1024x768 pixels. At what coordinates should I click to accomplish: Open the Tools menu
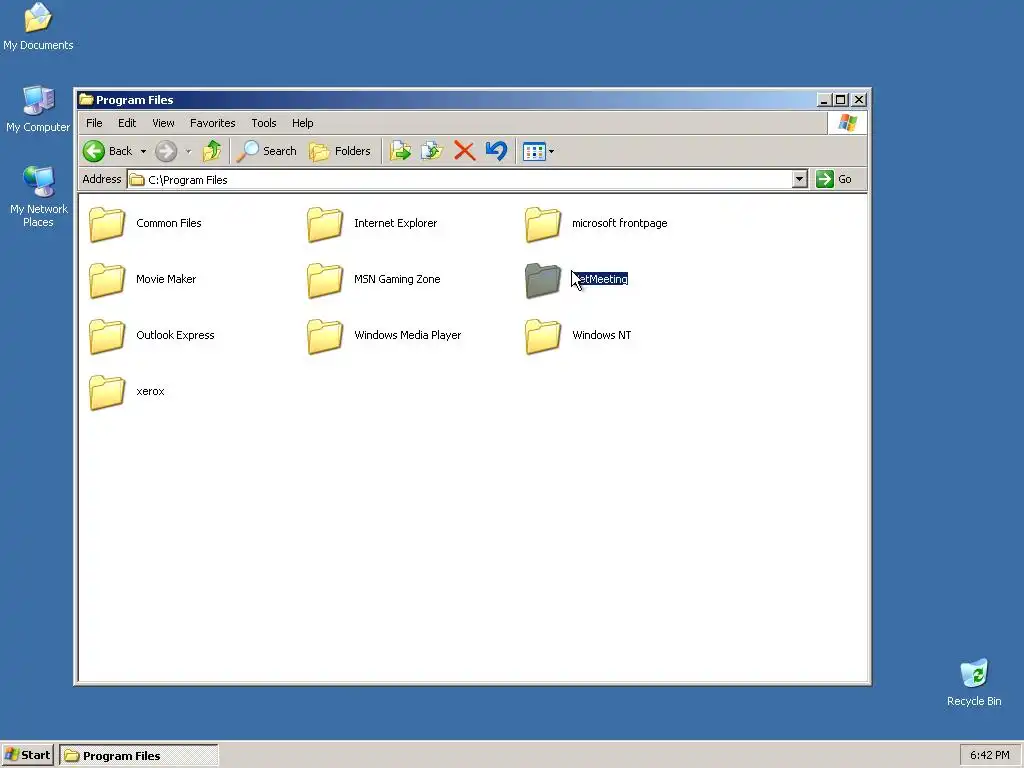264,123
